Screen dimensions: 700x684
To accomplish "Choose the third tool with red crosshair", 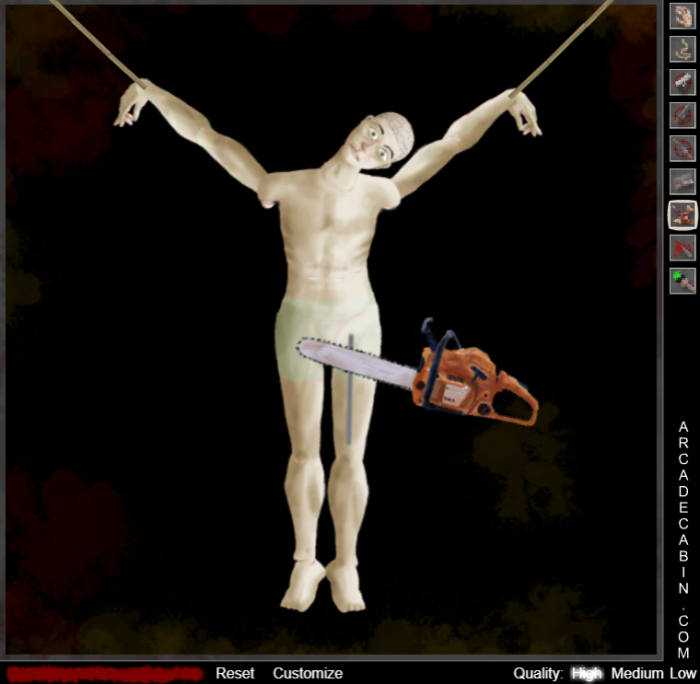I will point(682,82).
